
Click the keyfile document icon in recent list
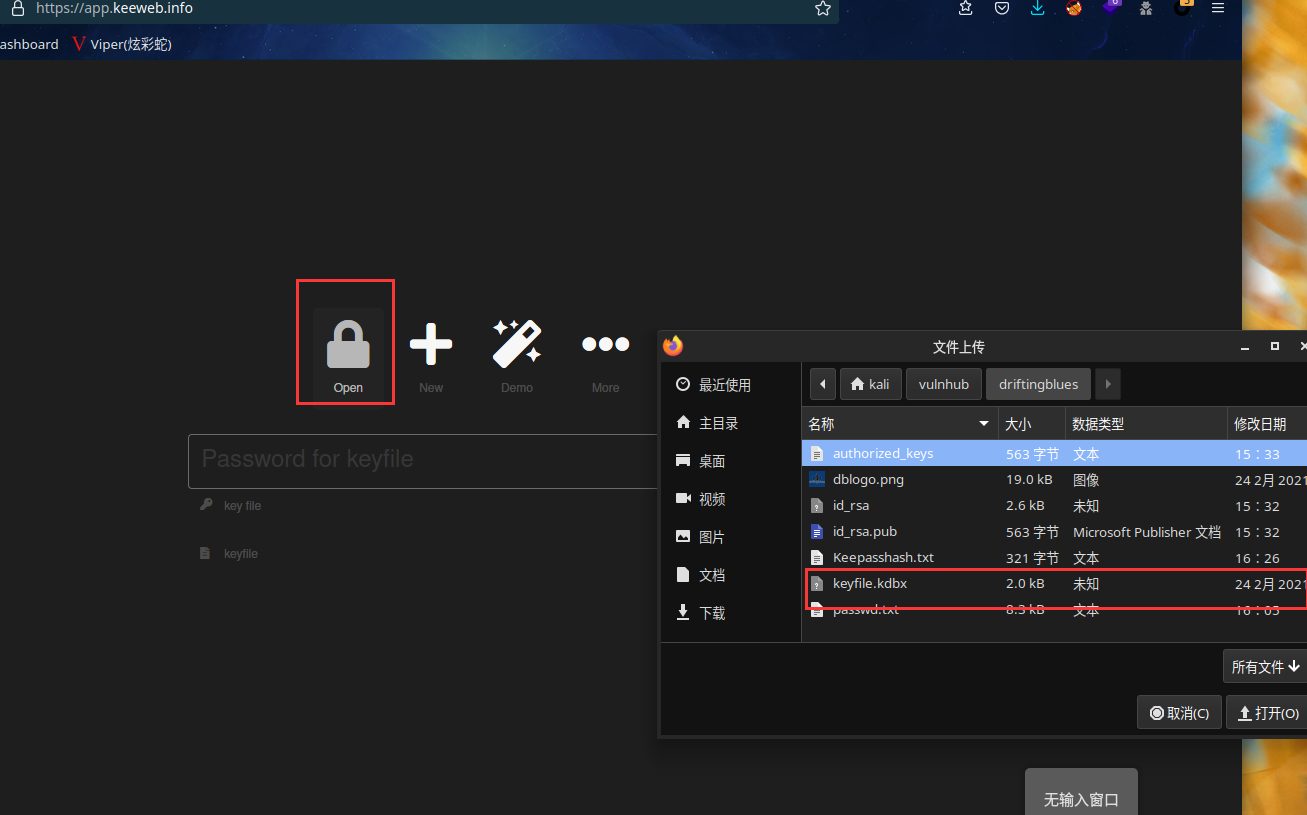[x=205, y=553]
